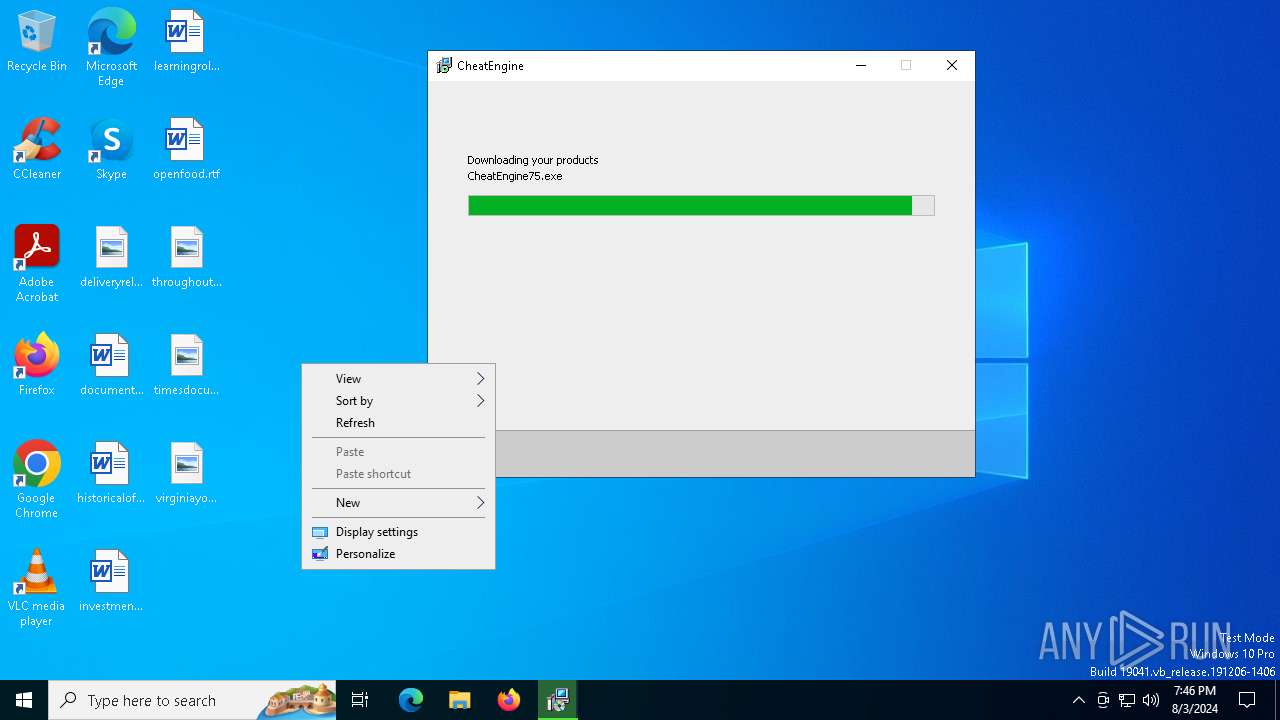Click the greyed-out Paste shortcut entry
Screen dimensions: 1280x720
(398, 474)
